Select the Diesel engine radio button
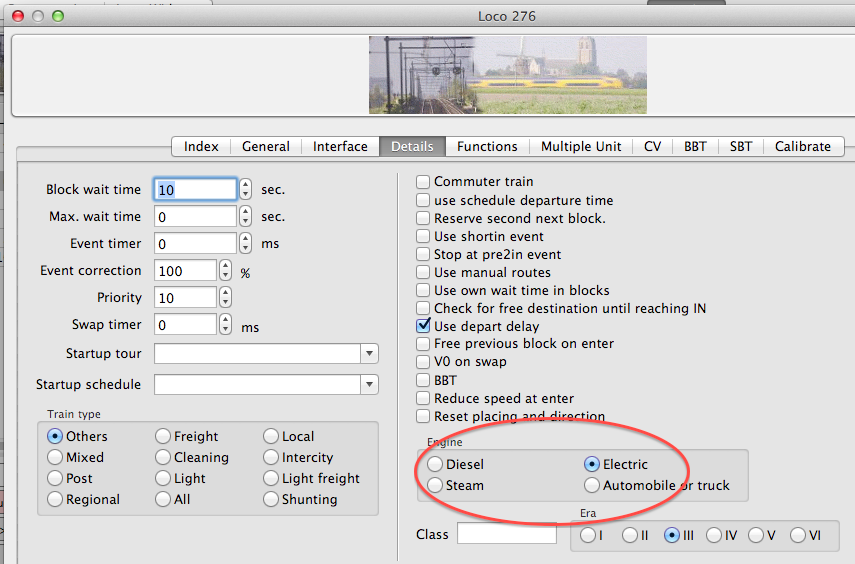855x564 pixels. tap(435, 464)
